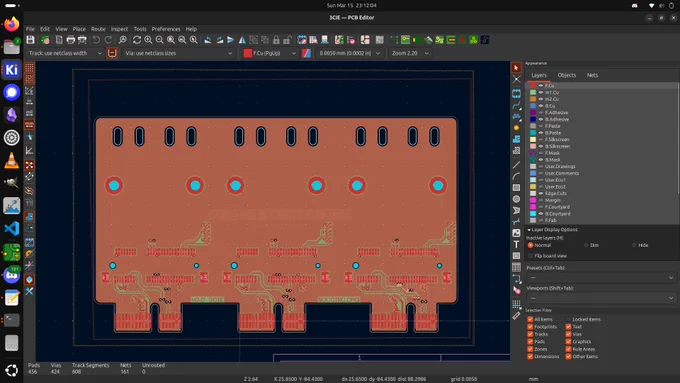The image size is (680, 383).
Task: Select the Margin layer row
Action: tap(601, 200)
